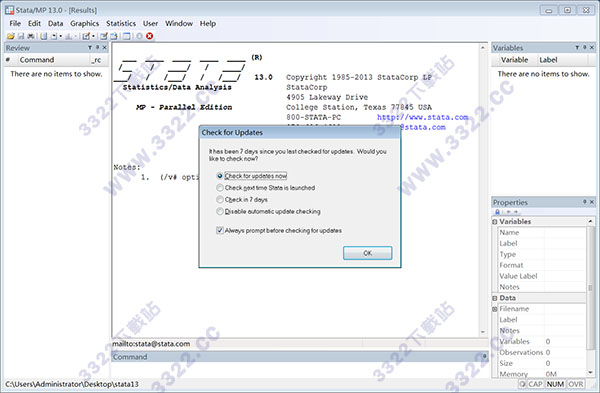Collapse the Variables section in Properties
This screenshot has height=393, width=600.
pyautogui.click(x=495, y=222)
